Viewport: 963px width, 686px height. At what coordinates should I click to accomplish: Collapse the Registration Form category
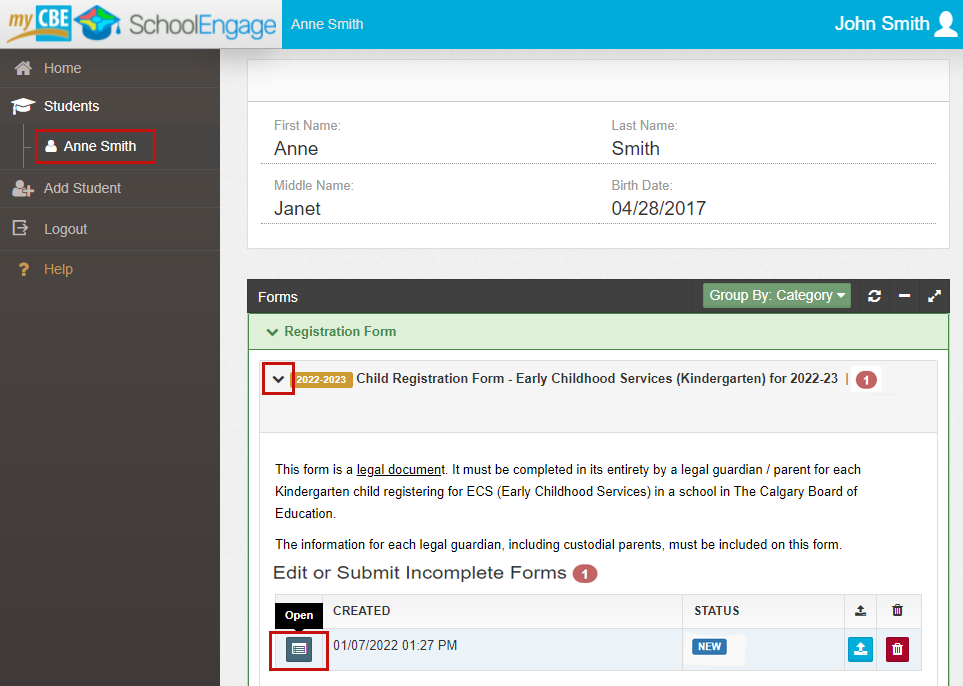pyautogui.click(x=272, y=332)
